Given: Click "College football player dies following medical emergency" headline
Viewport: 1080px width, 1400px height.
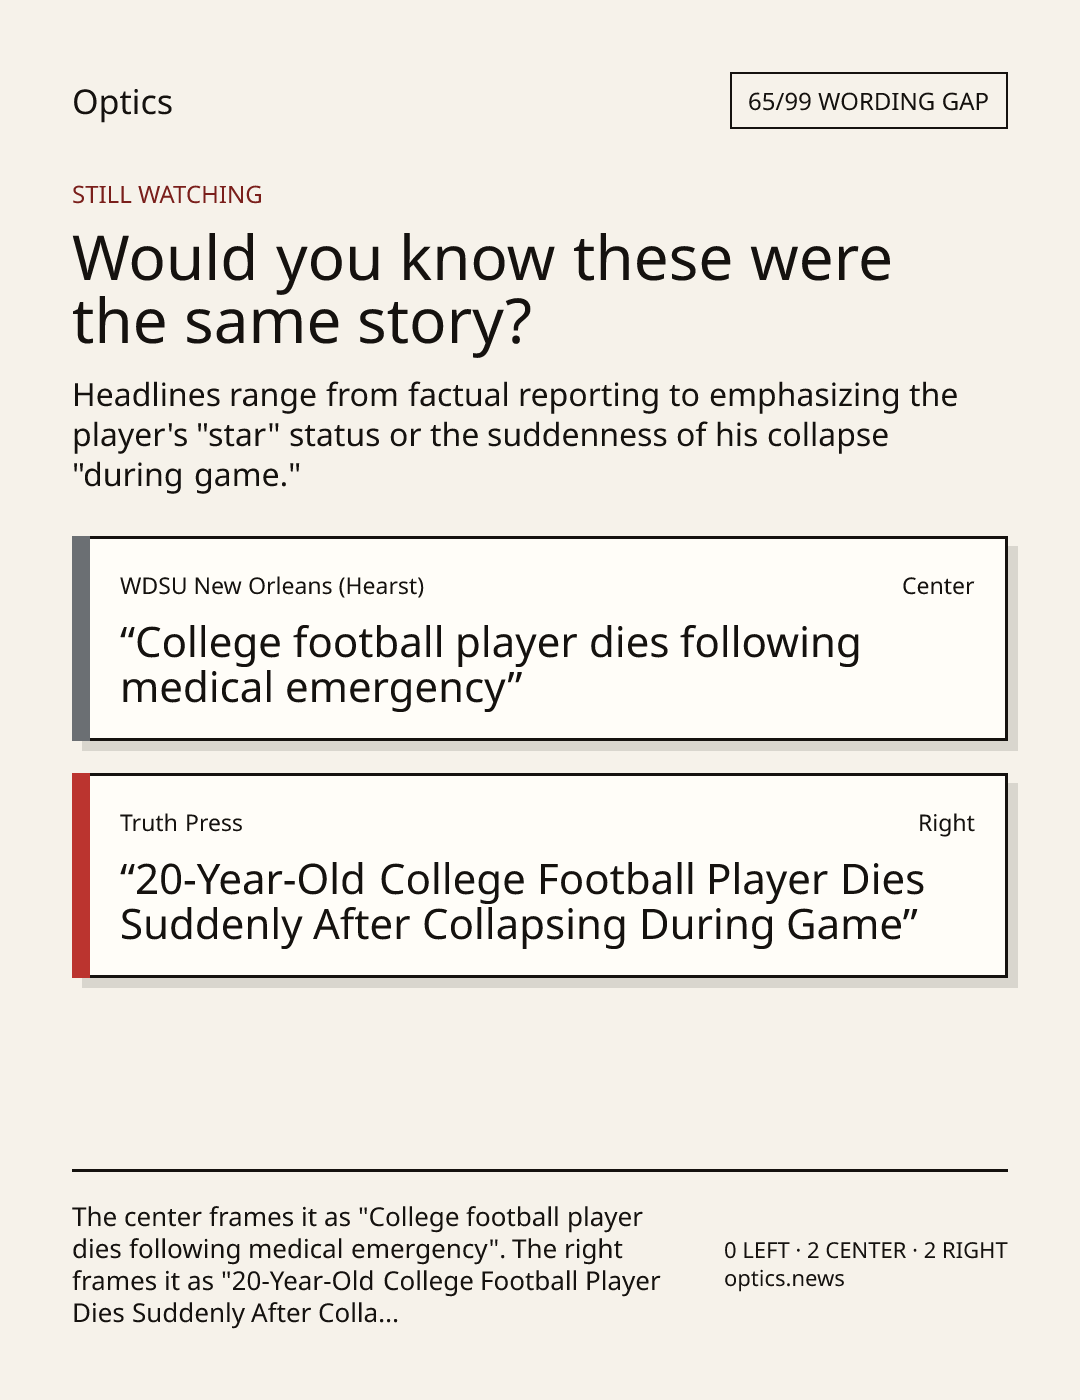Looking at the screenshot, I should (x=490, y=665).
